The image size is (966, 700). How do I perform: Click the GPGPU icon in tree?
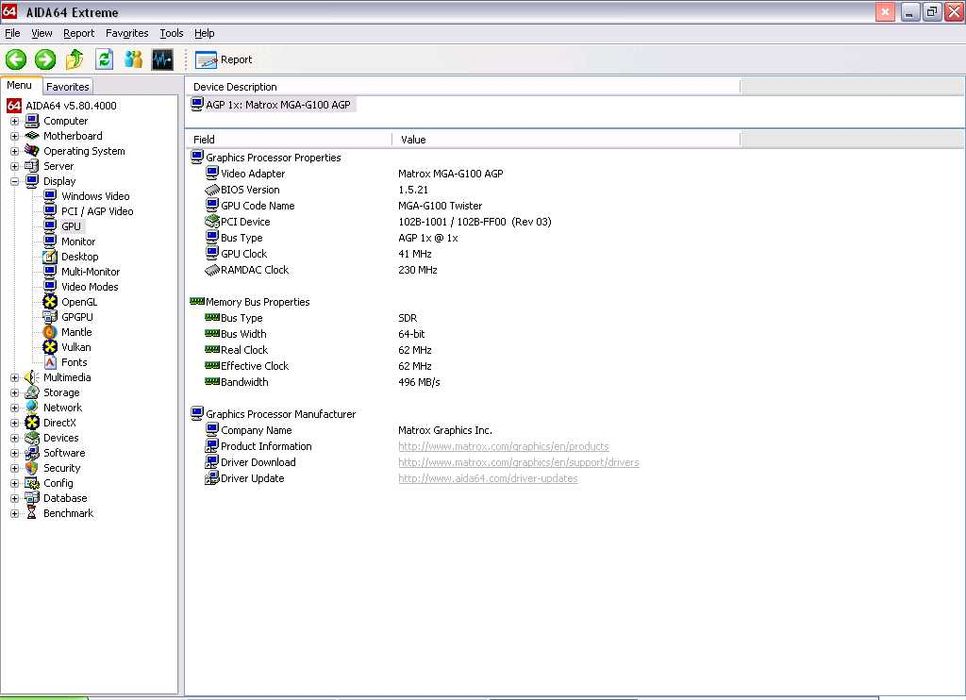(50, 317)
